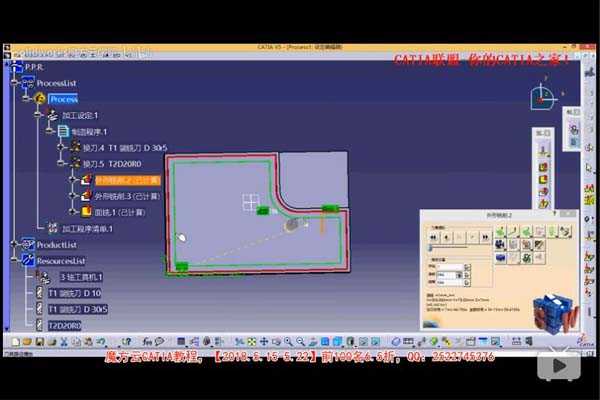Click the Print icon in bottom toolbar
The image size is (600, 400).
[52, 341]
